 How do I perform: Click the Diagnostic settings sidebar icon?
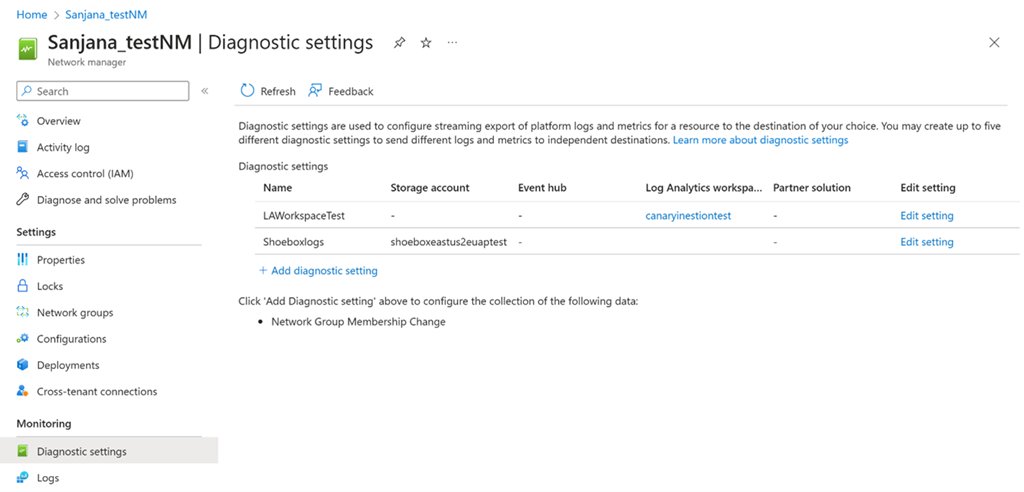[x=23, y=451]
